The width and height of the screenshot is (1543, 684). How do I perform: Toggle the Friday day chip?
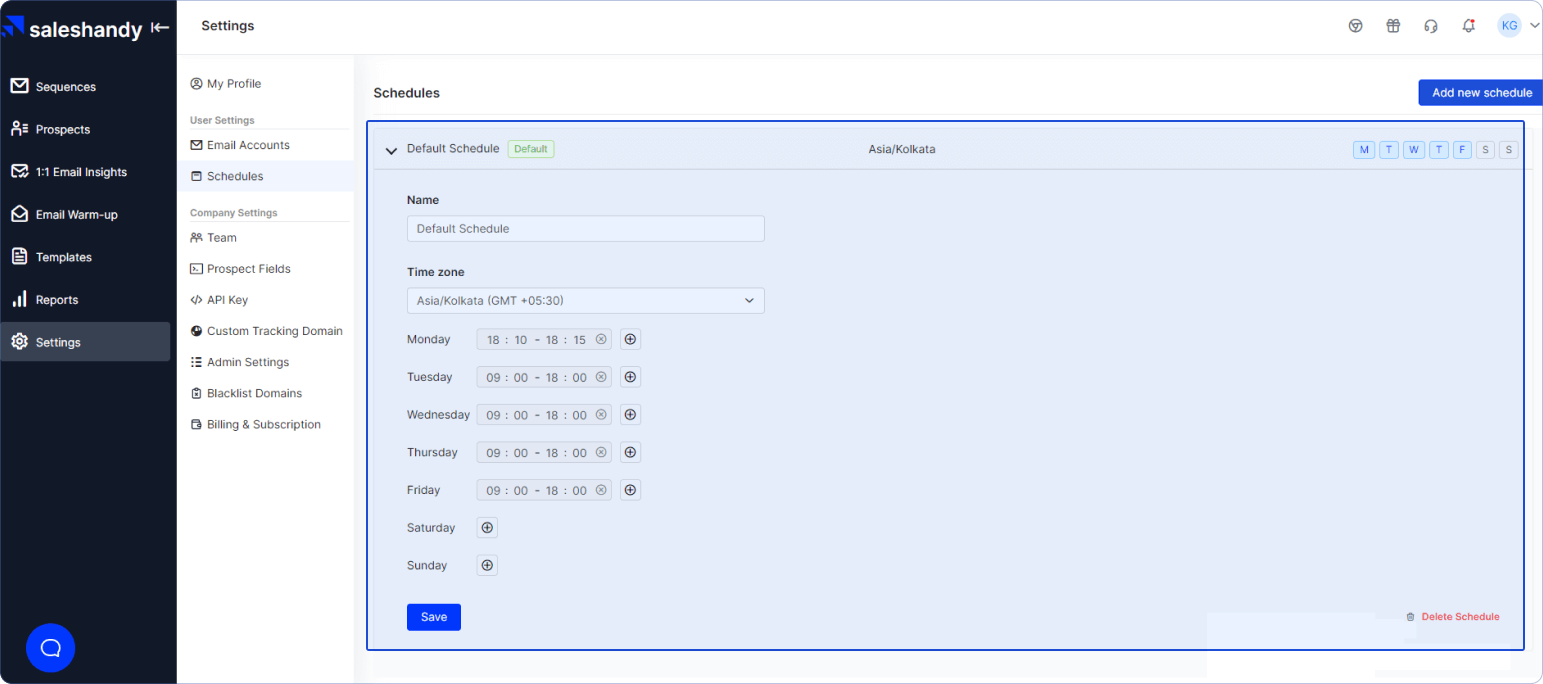coord(1463,150)
